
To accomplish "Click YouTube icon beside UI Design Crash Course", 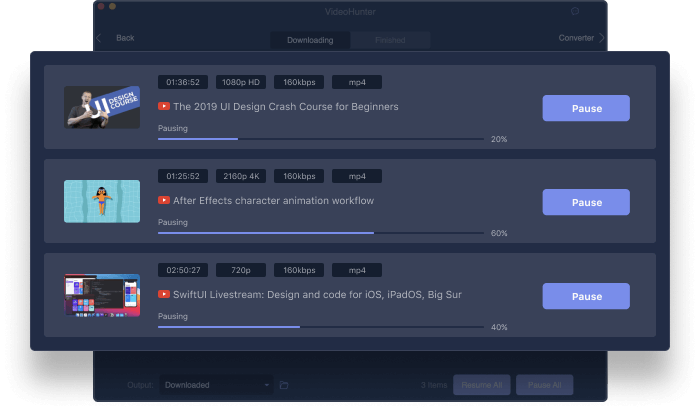I will click(x=163, y=106).
